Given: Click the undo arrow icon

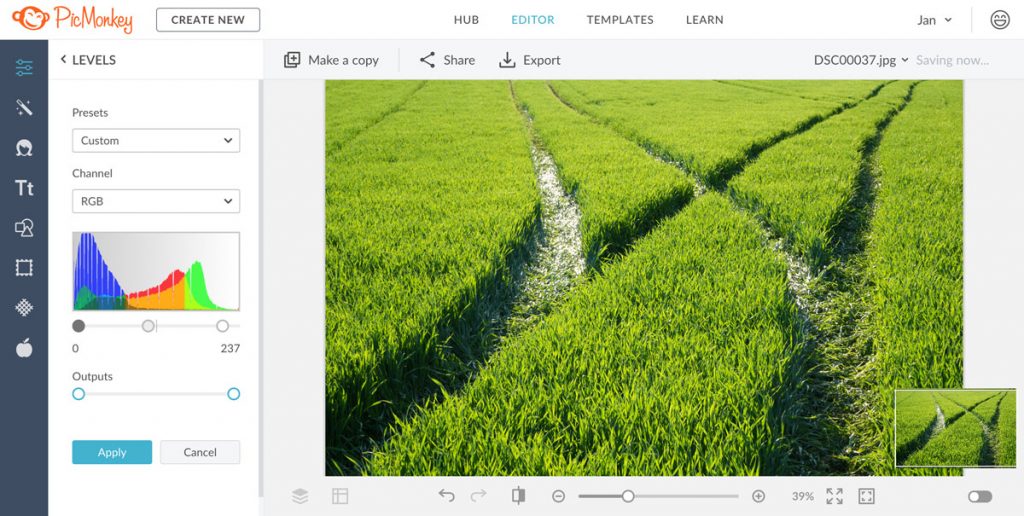Looking at the screenshot, I should (x=446, y=496).
